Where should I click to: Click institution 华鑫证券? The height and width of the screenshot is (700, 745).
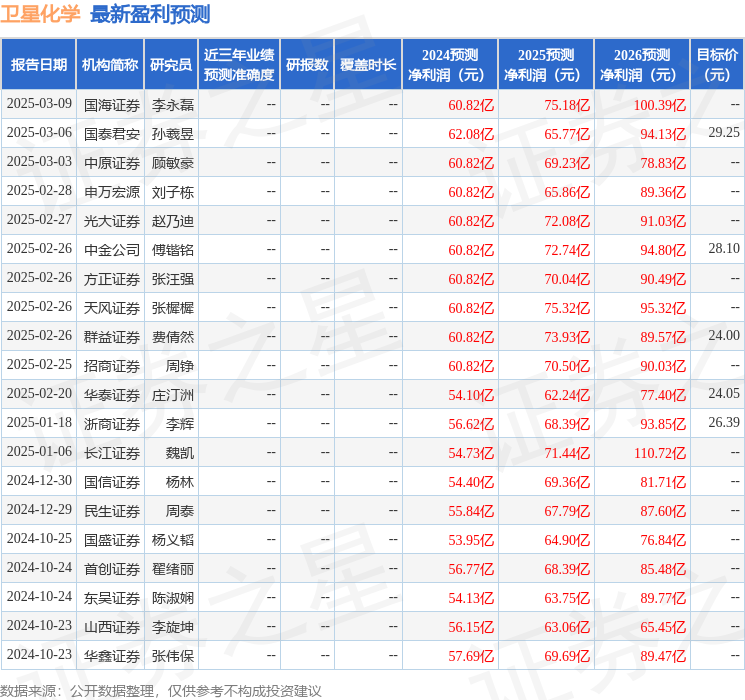pos(112,656)
